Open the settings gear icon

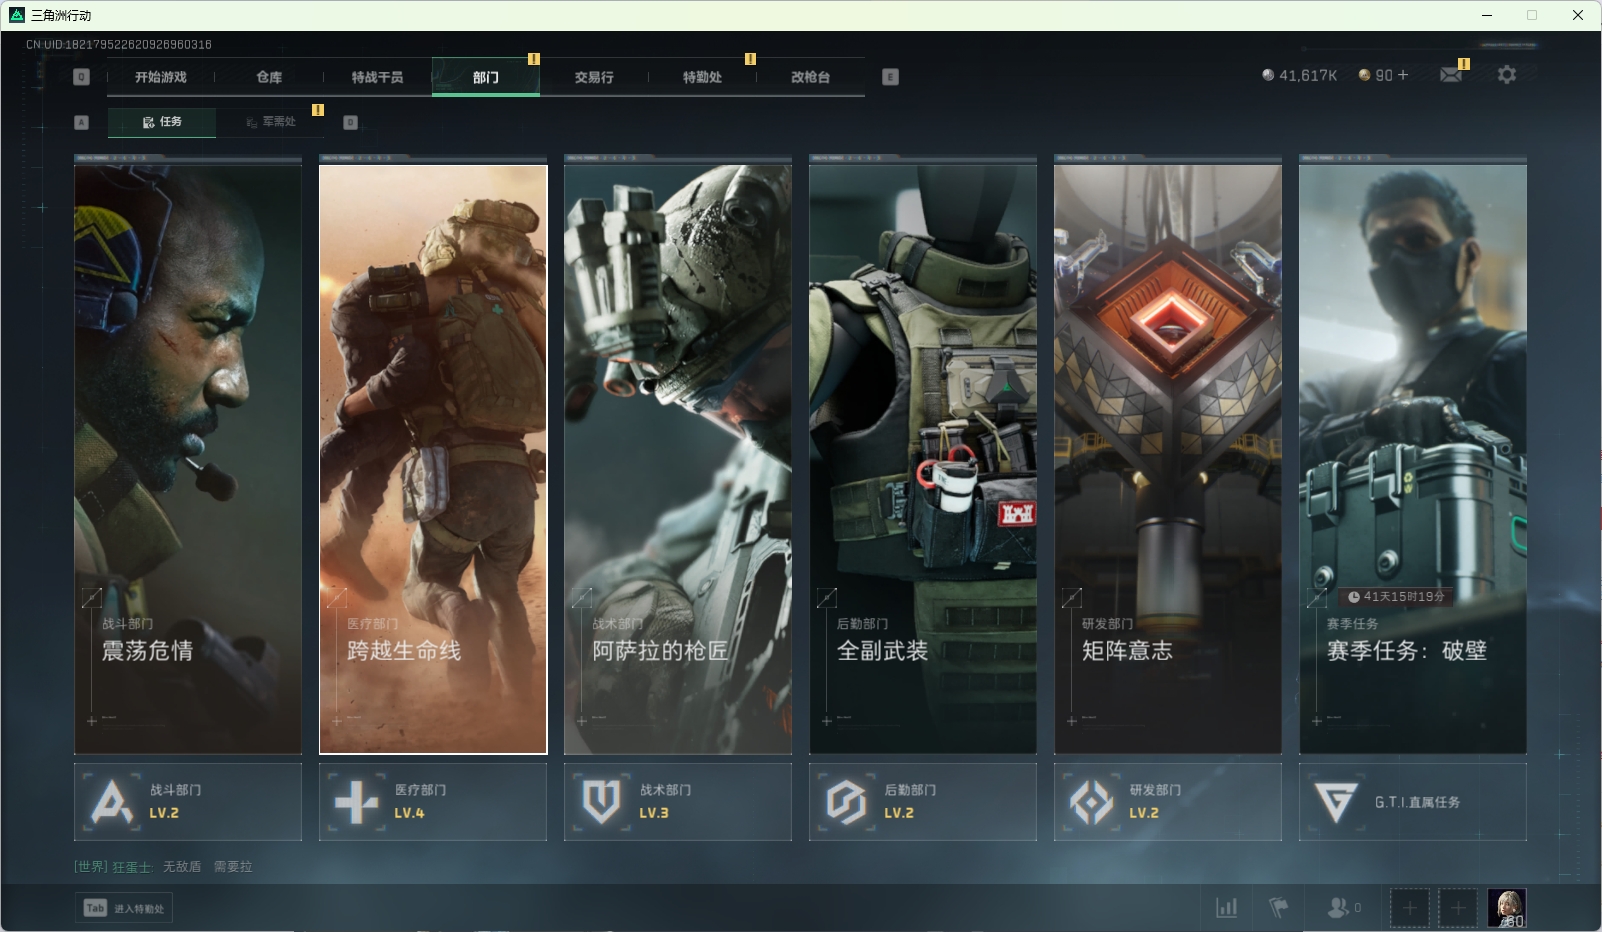pos(1506,75)
